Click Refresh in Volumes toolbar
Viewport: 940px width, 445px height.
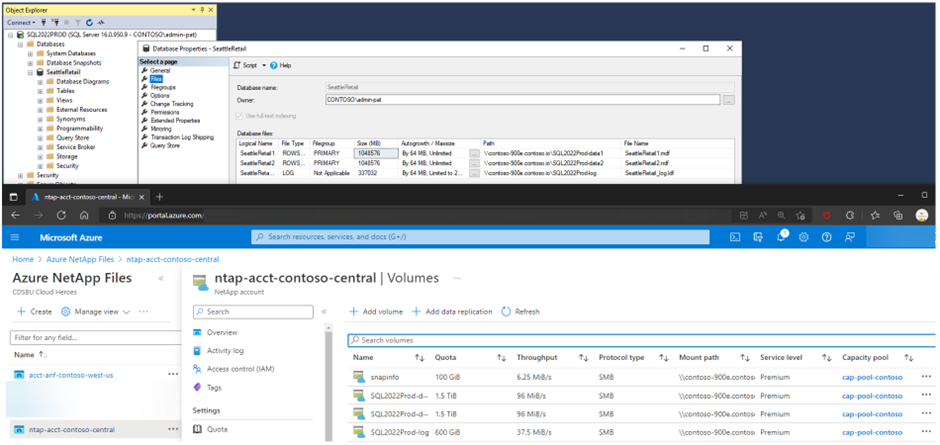[520, 312]
